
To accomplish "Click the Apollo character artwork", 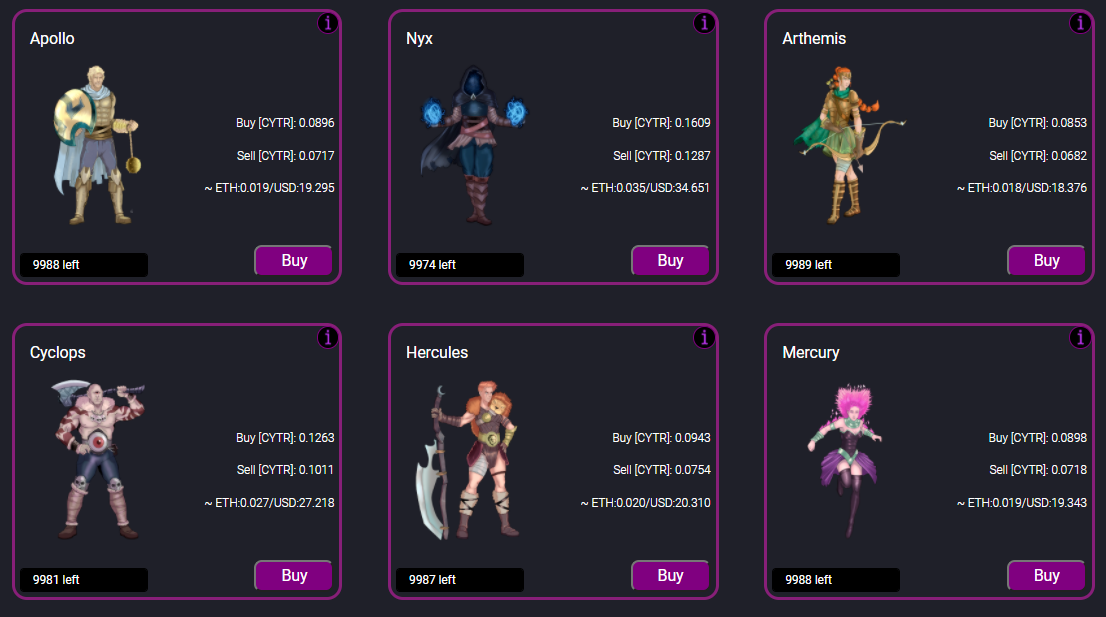I will pos(97,145).
